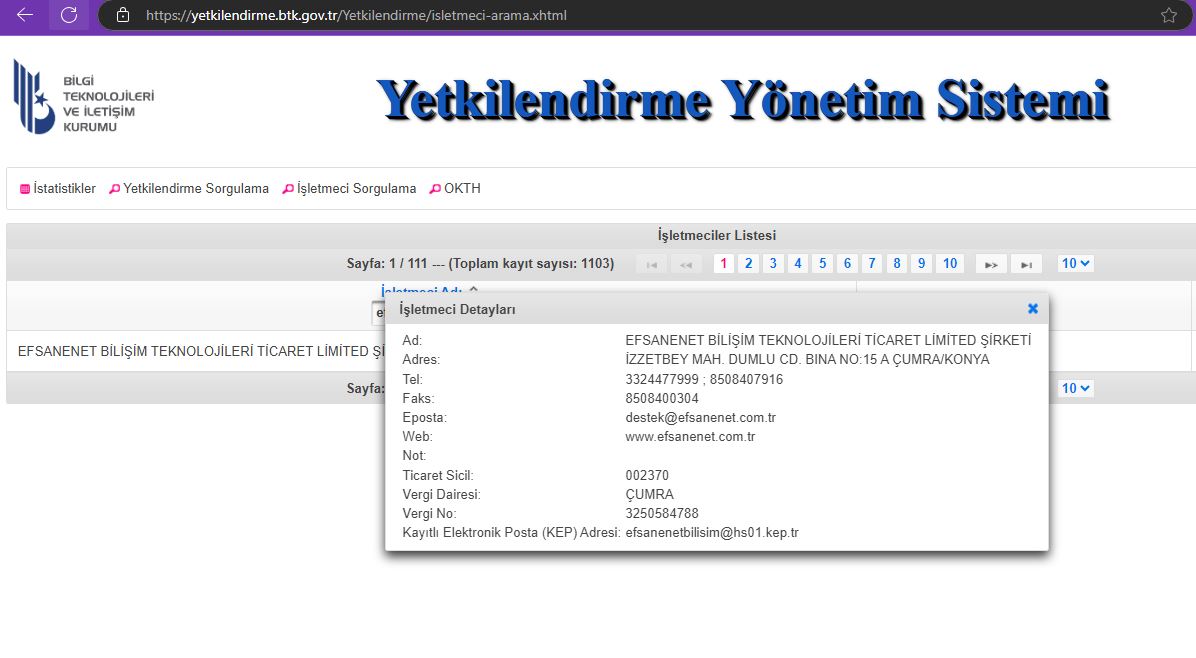Go to page 8 of results

(x=897, y=264)
